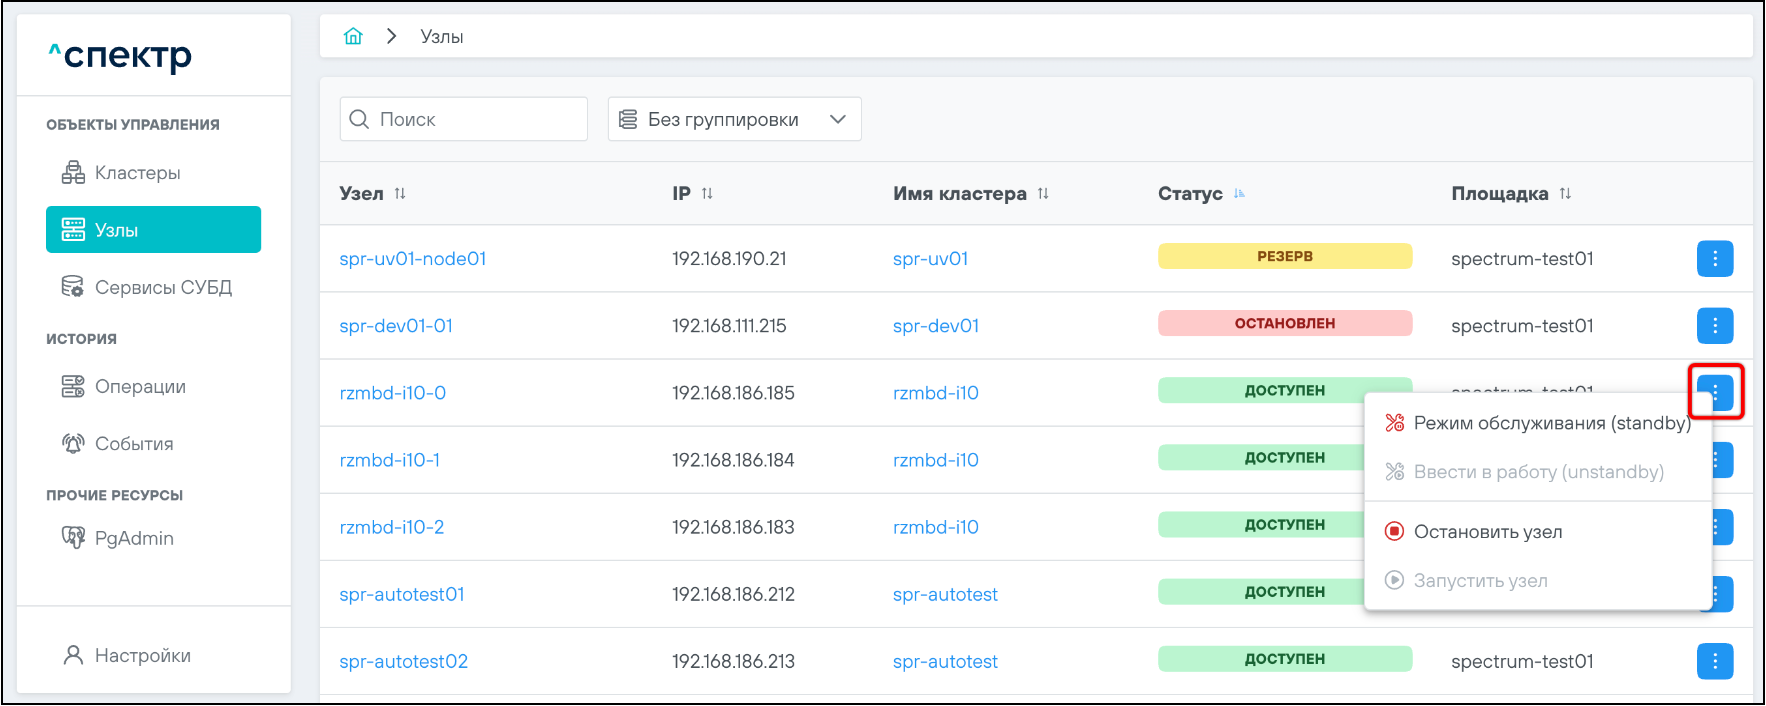The image size is (1766, 706).
Task: Toggle Статус column sort icon
Action: (x=1239, y=194)
